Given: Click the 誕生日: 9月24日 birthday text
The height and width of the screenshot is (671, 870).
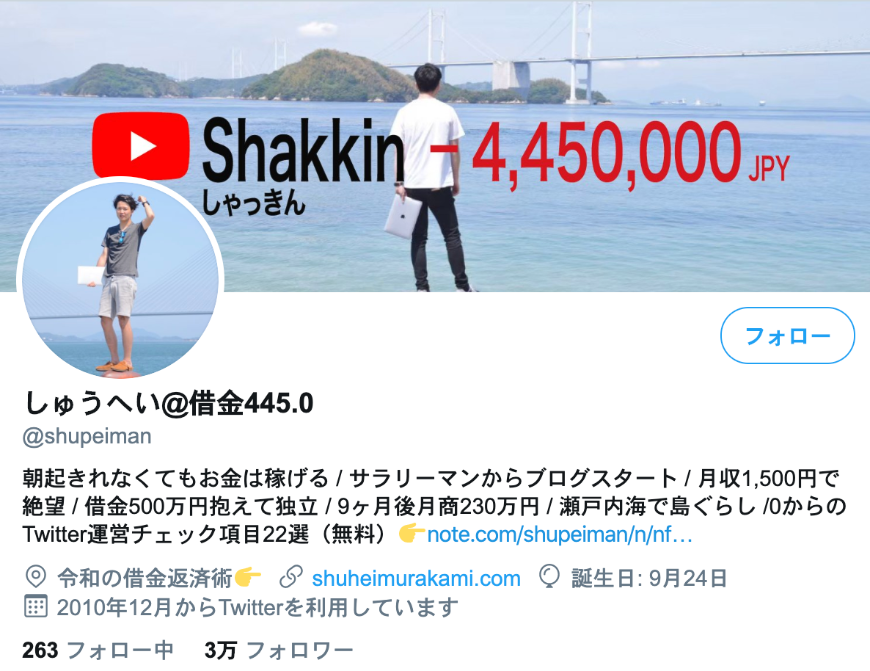Looking at the screenshot, I should pos(649,578).
